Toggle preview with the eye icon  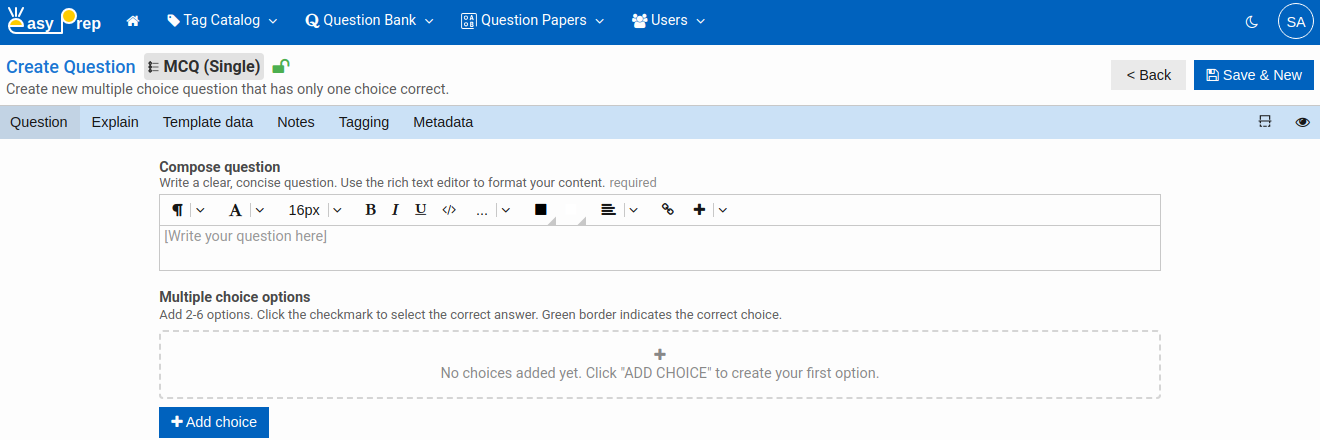[x=1302, y=122]
